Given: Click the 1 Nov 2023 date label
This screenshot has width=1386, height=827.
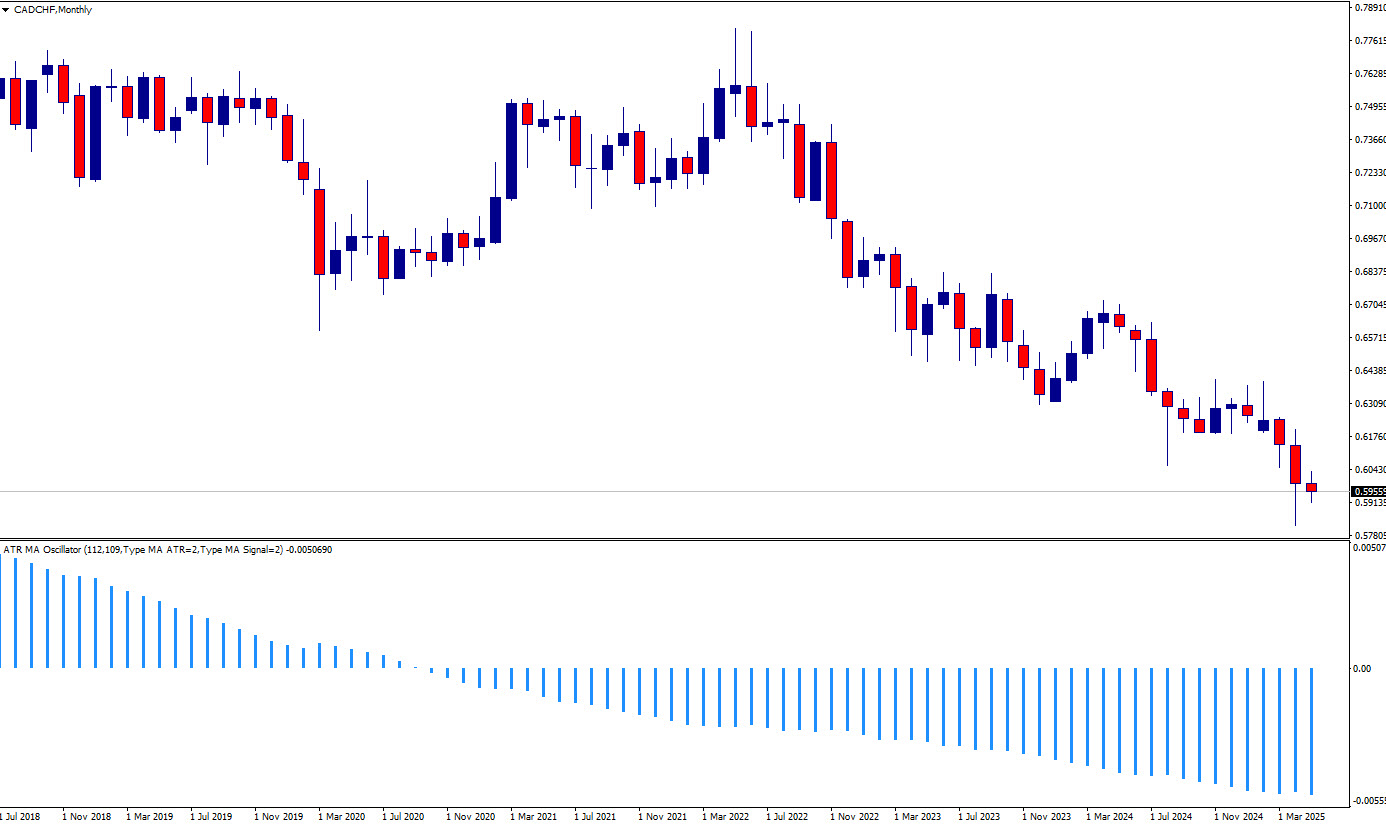Looking at the screenshot, I should tap(1045, 817).
